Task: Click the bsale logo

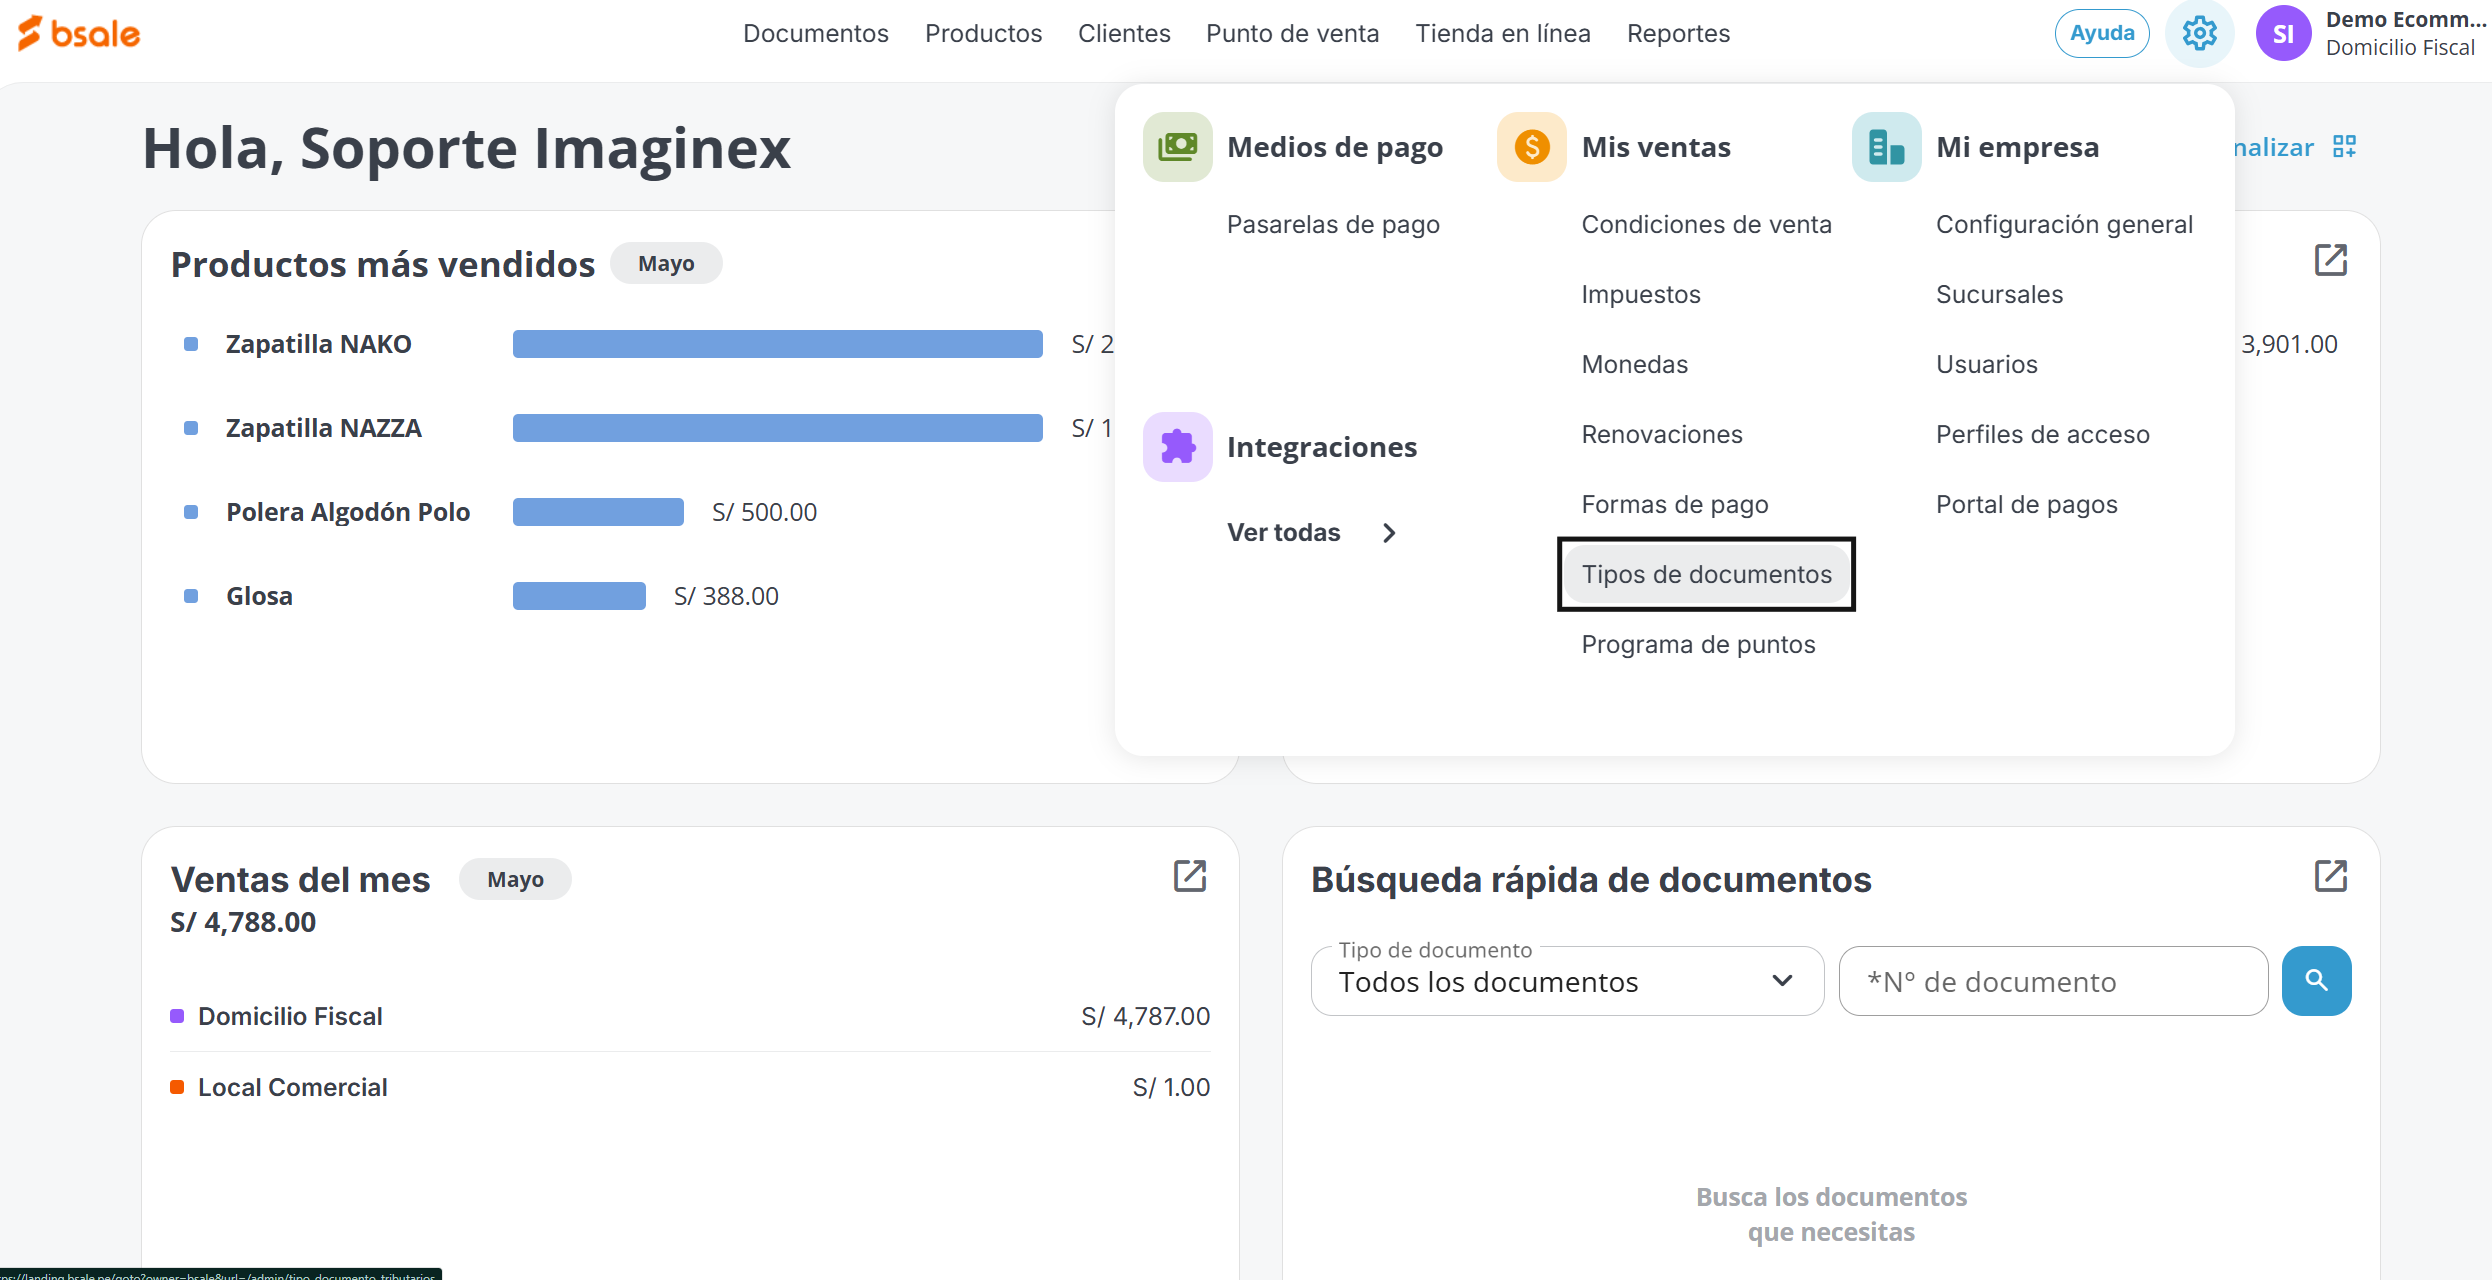Action: [79, 33]
